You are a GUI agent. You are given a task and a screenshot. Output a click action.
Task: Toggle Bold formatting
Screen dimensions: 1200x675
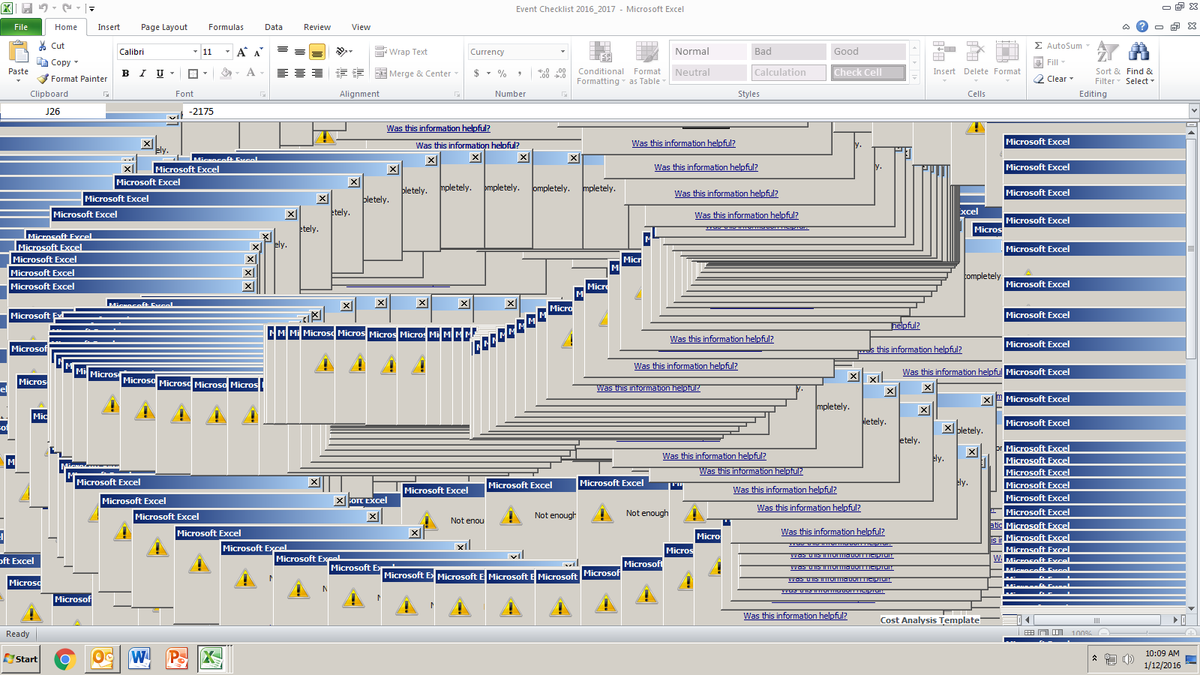[126, 73]
